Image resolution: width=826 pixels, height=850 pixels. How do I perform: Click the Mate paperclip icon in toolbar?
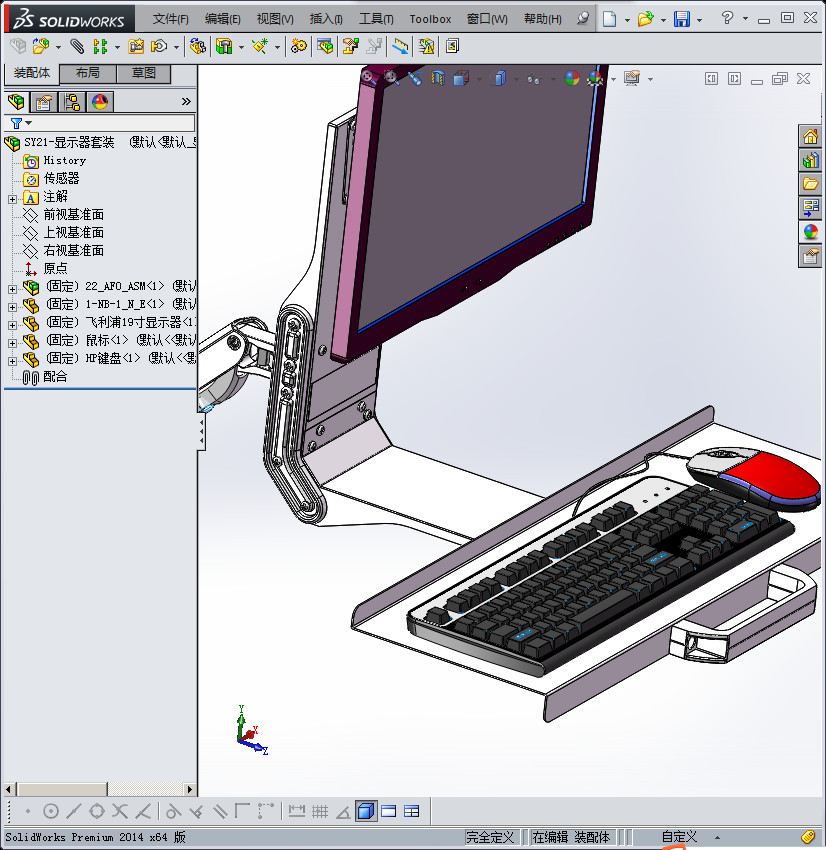point(77,47)
